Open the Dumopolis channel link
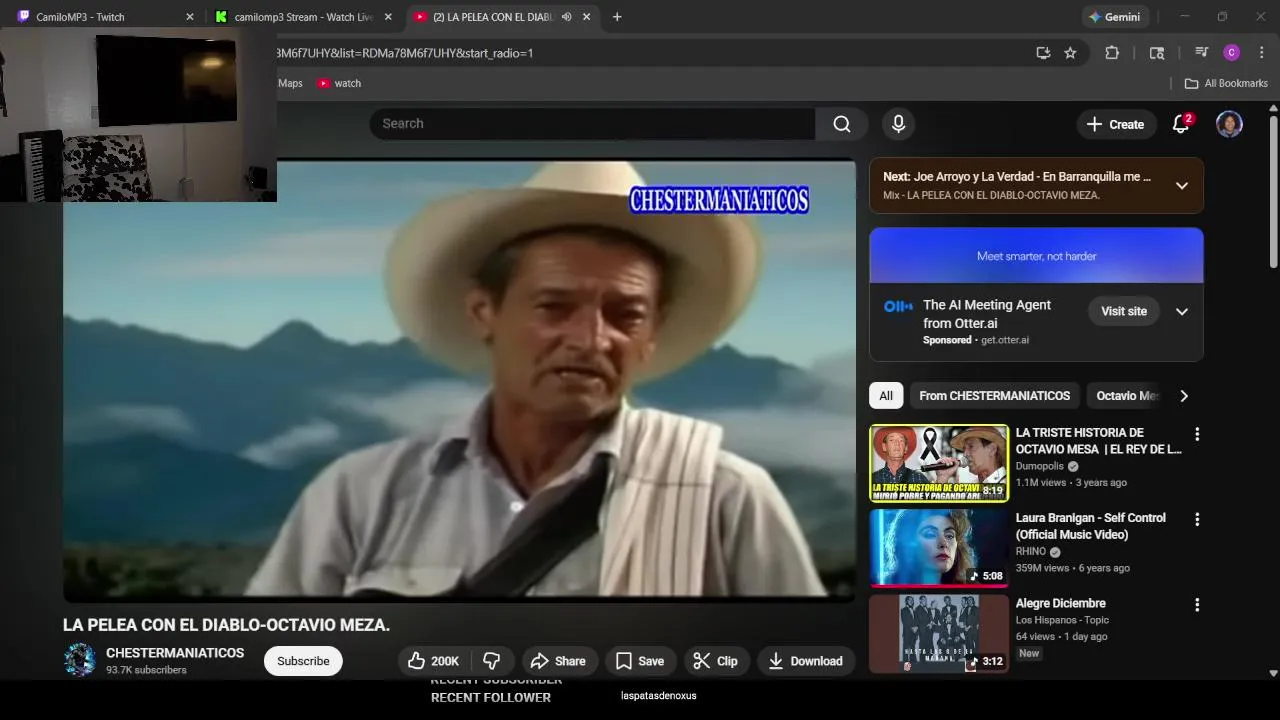Viewport: 1280px width, 720px height. point(1040,466)
